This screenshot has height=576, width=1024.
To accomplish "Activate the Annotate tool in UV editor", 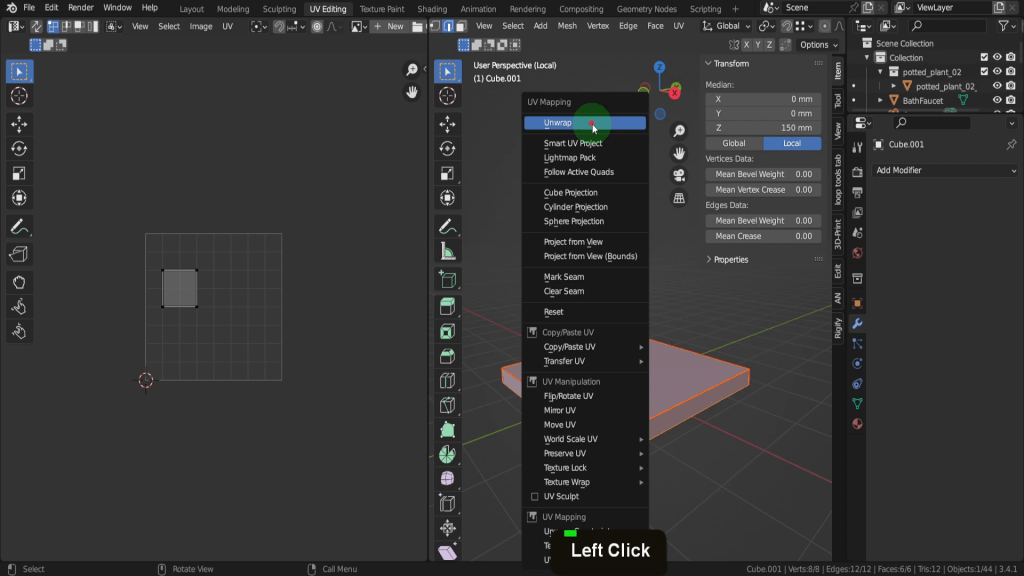I will tap(19, 226).
